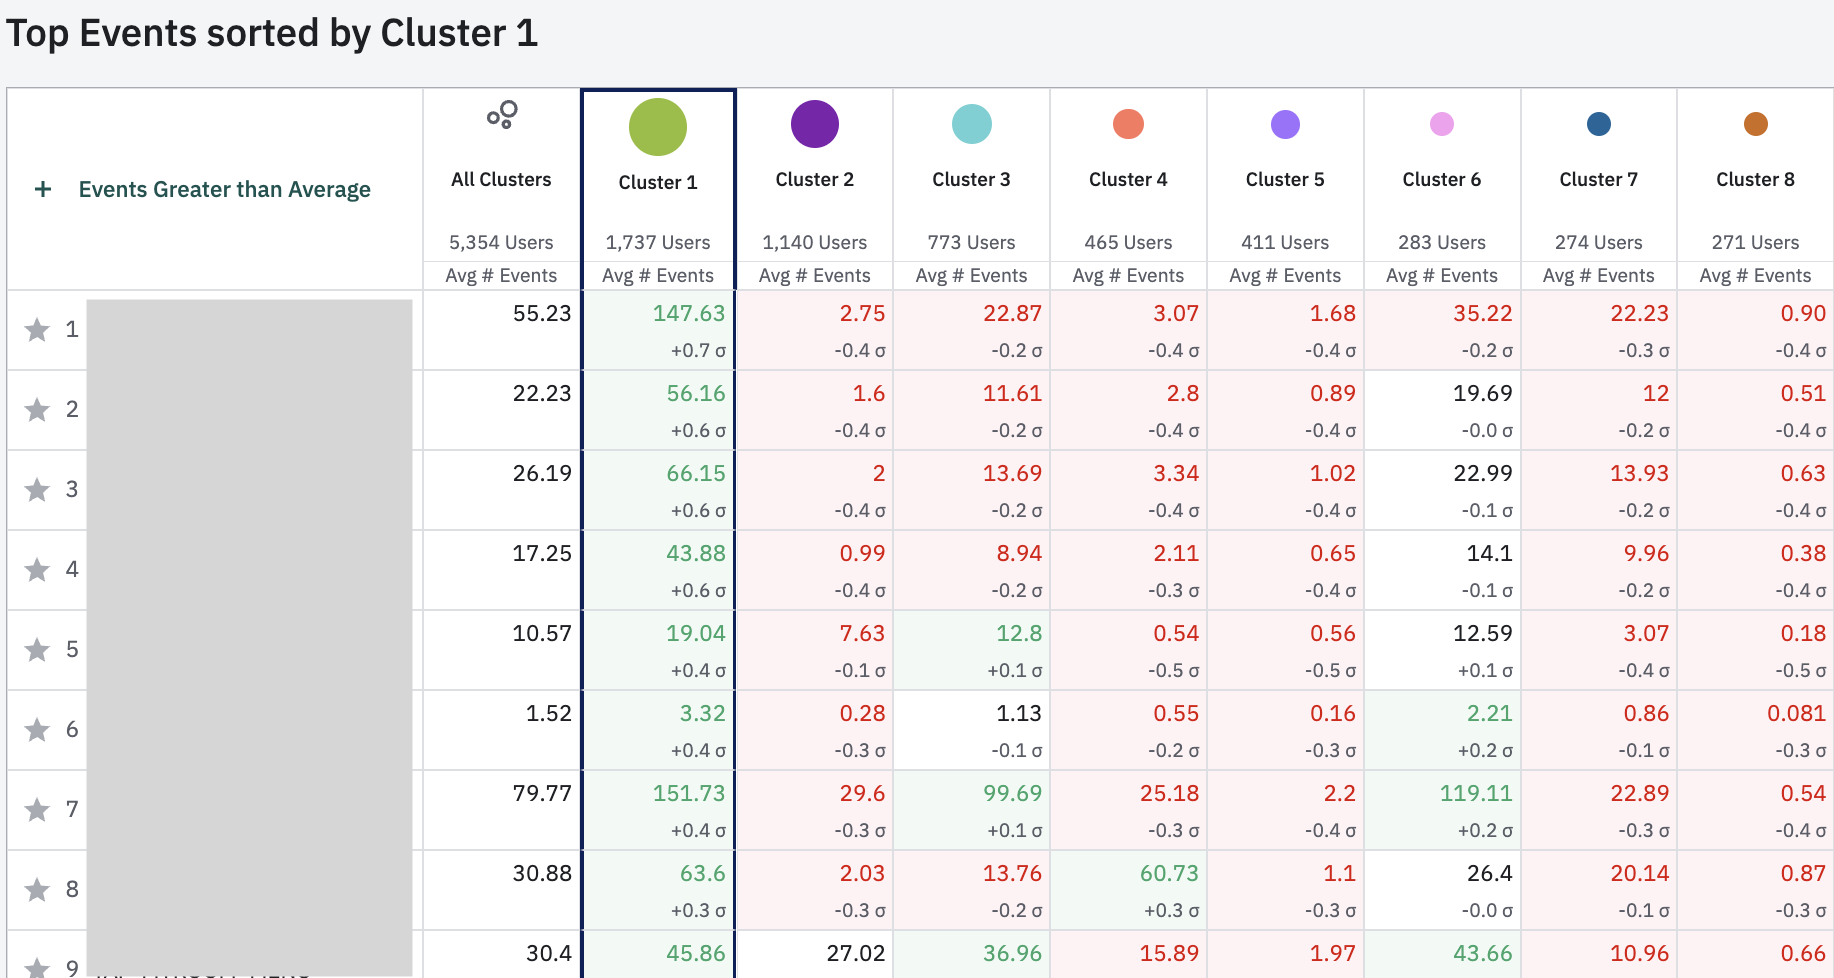Expand Events Greater than Average with plus

[x=43, y=189]
